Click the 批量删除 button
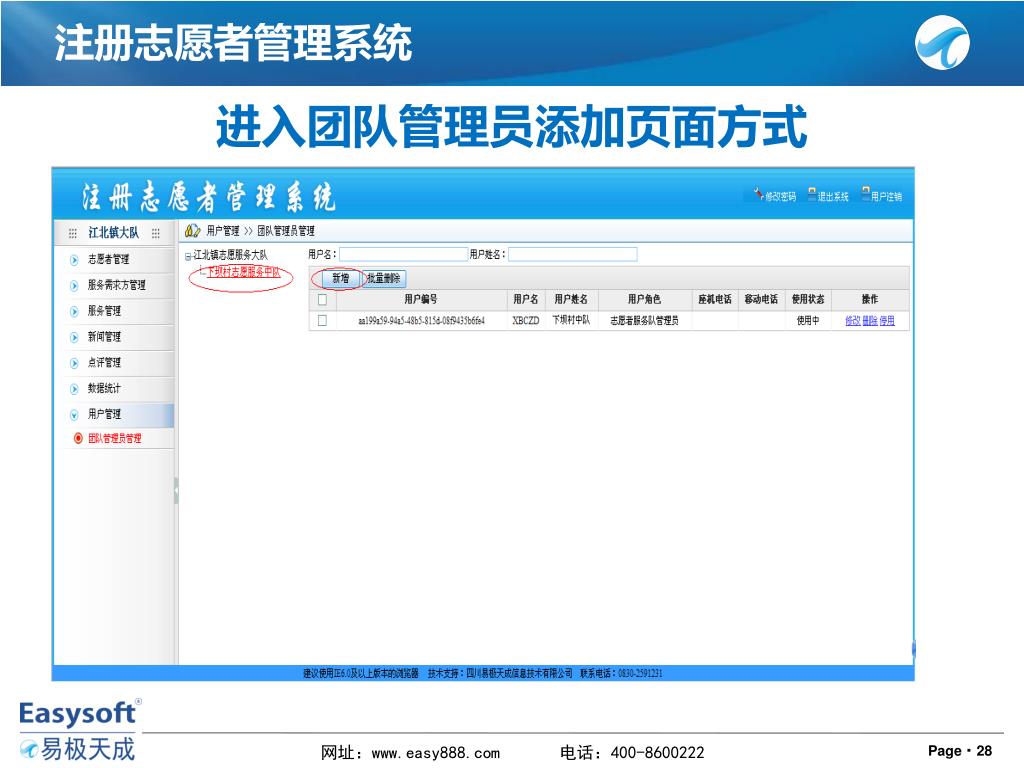This screenshot has width=1024, height=768. tap(383, 279)
